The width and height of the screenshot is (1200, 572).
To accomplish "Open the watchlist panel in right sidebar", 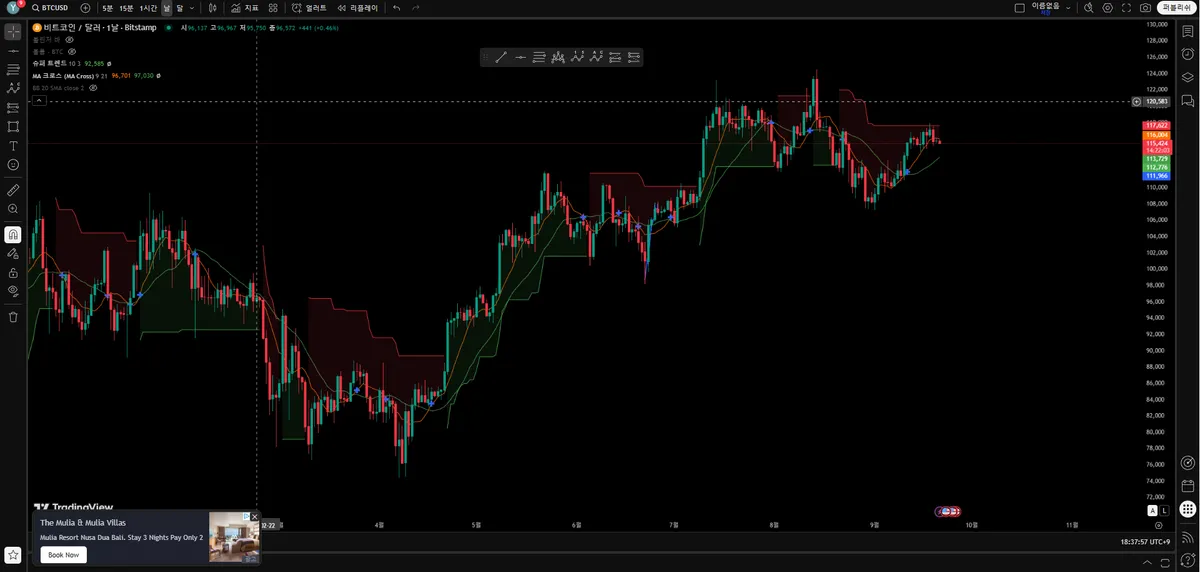I will point(1187,31).
